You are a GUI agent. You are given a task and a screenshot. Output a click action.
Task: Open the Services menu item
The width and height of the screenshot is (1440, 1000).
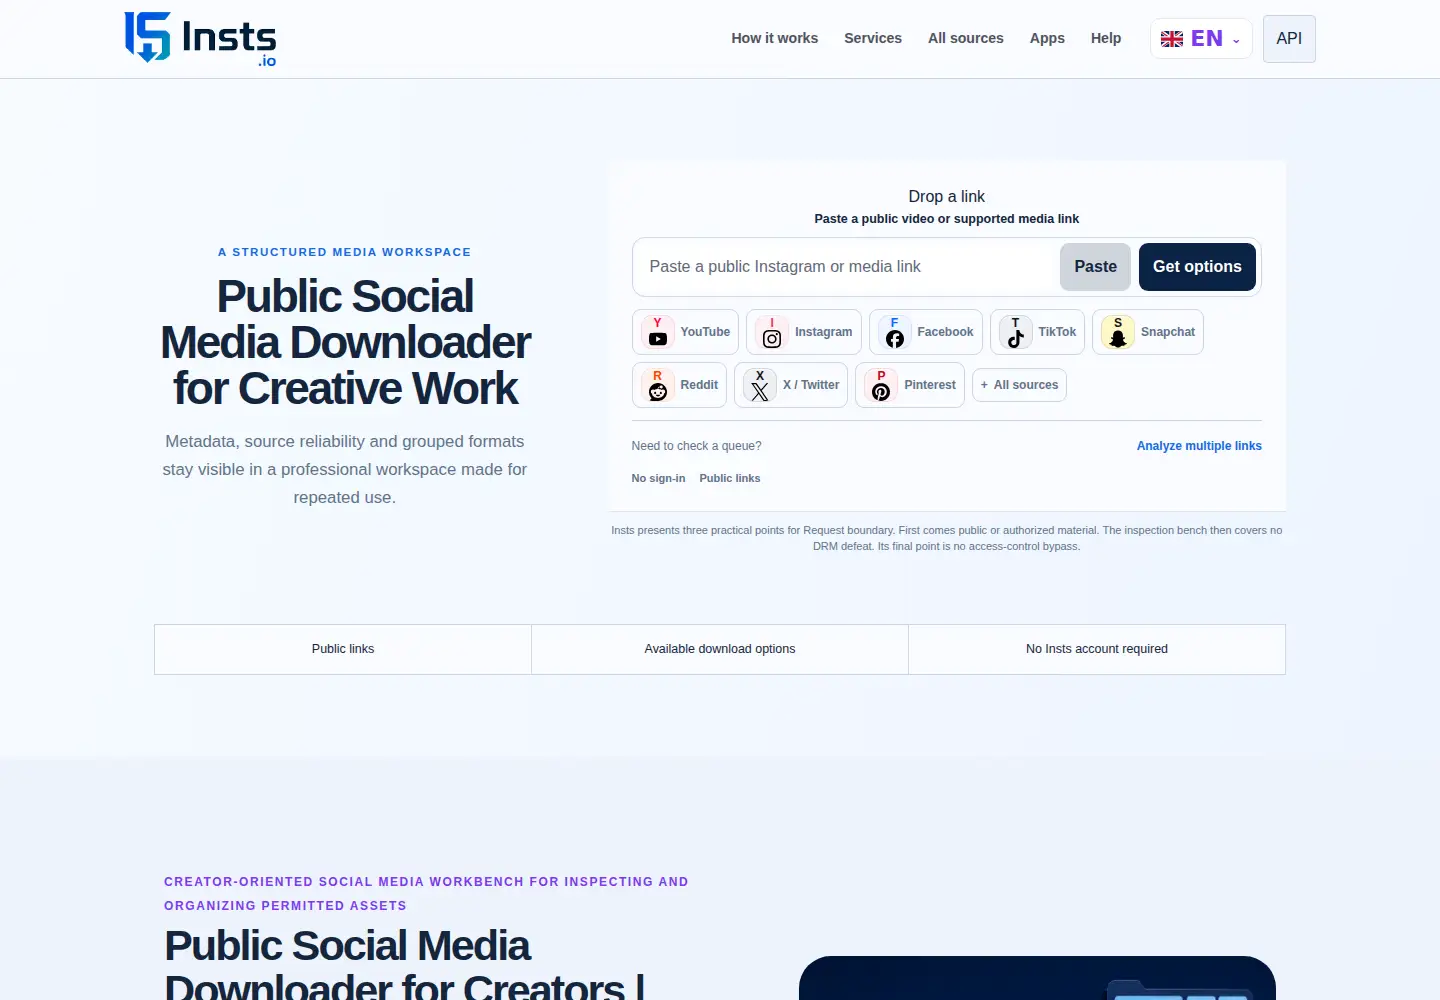click(x=873, y=38)
